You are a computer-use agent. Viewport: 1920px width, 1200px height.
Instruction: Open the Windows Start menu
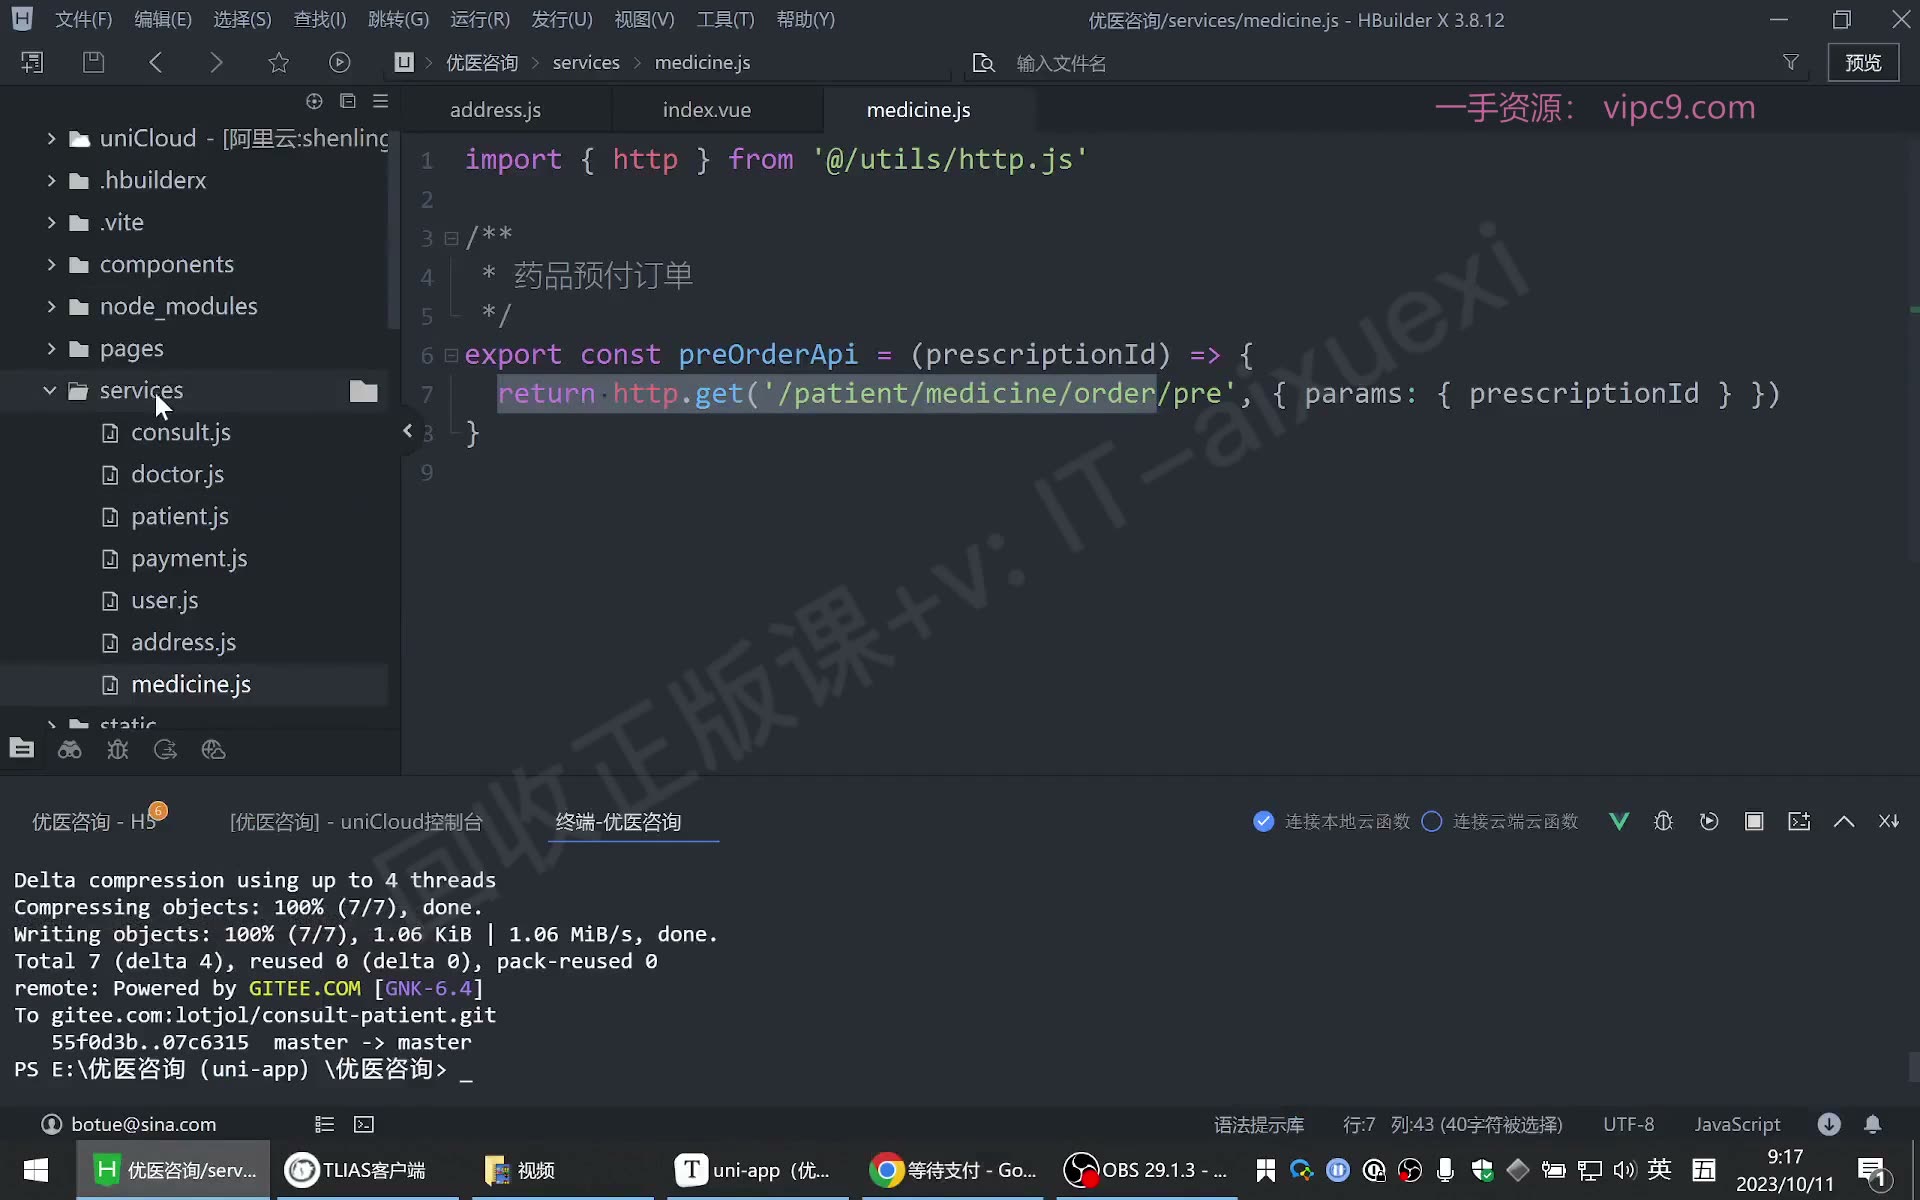click(36, 1169)
